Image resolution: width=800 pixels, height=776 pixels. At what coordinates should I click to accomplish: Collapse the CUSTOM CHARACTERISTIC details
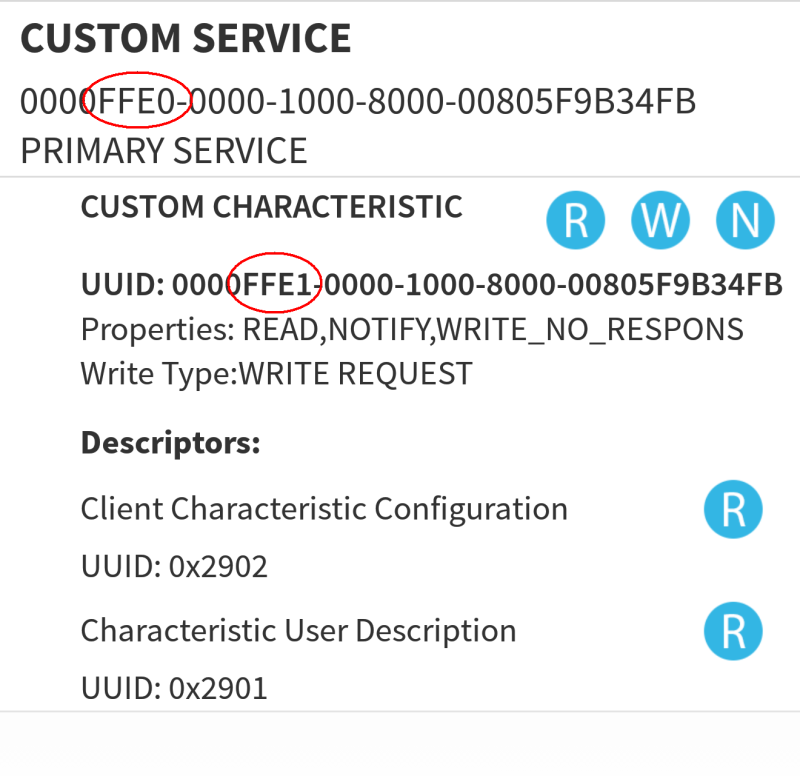(x=271, y=207)
